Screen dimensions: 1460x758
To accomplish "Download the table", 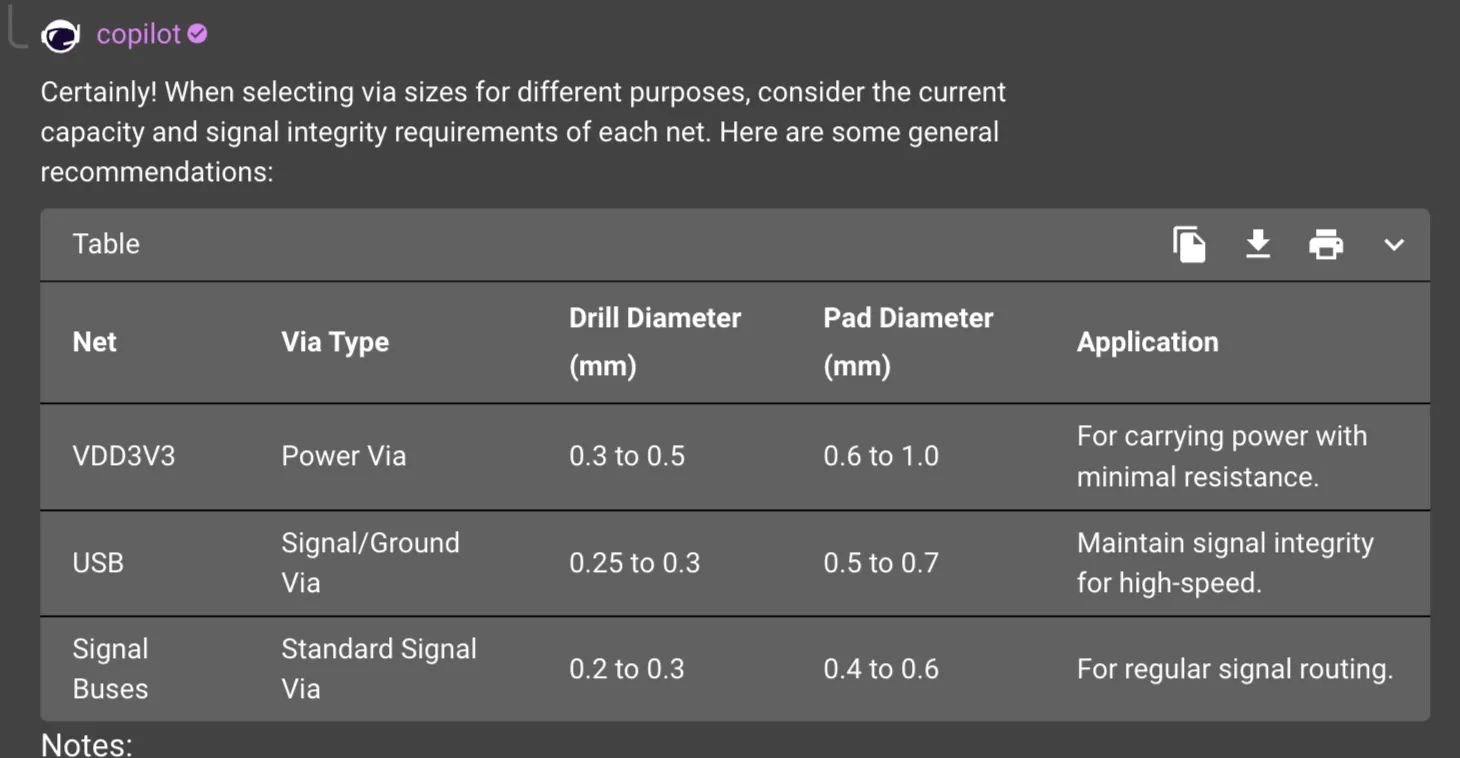I will point(1258,245).
